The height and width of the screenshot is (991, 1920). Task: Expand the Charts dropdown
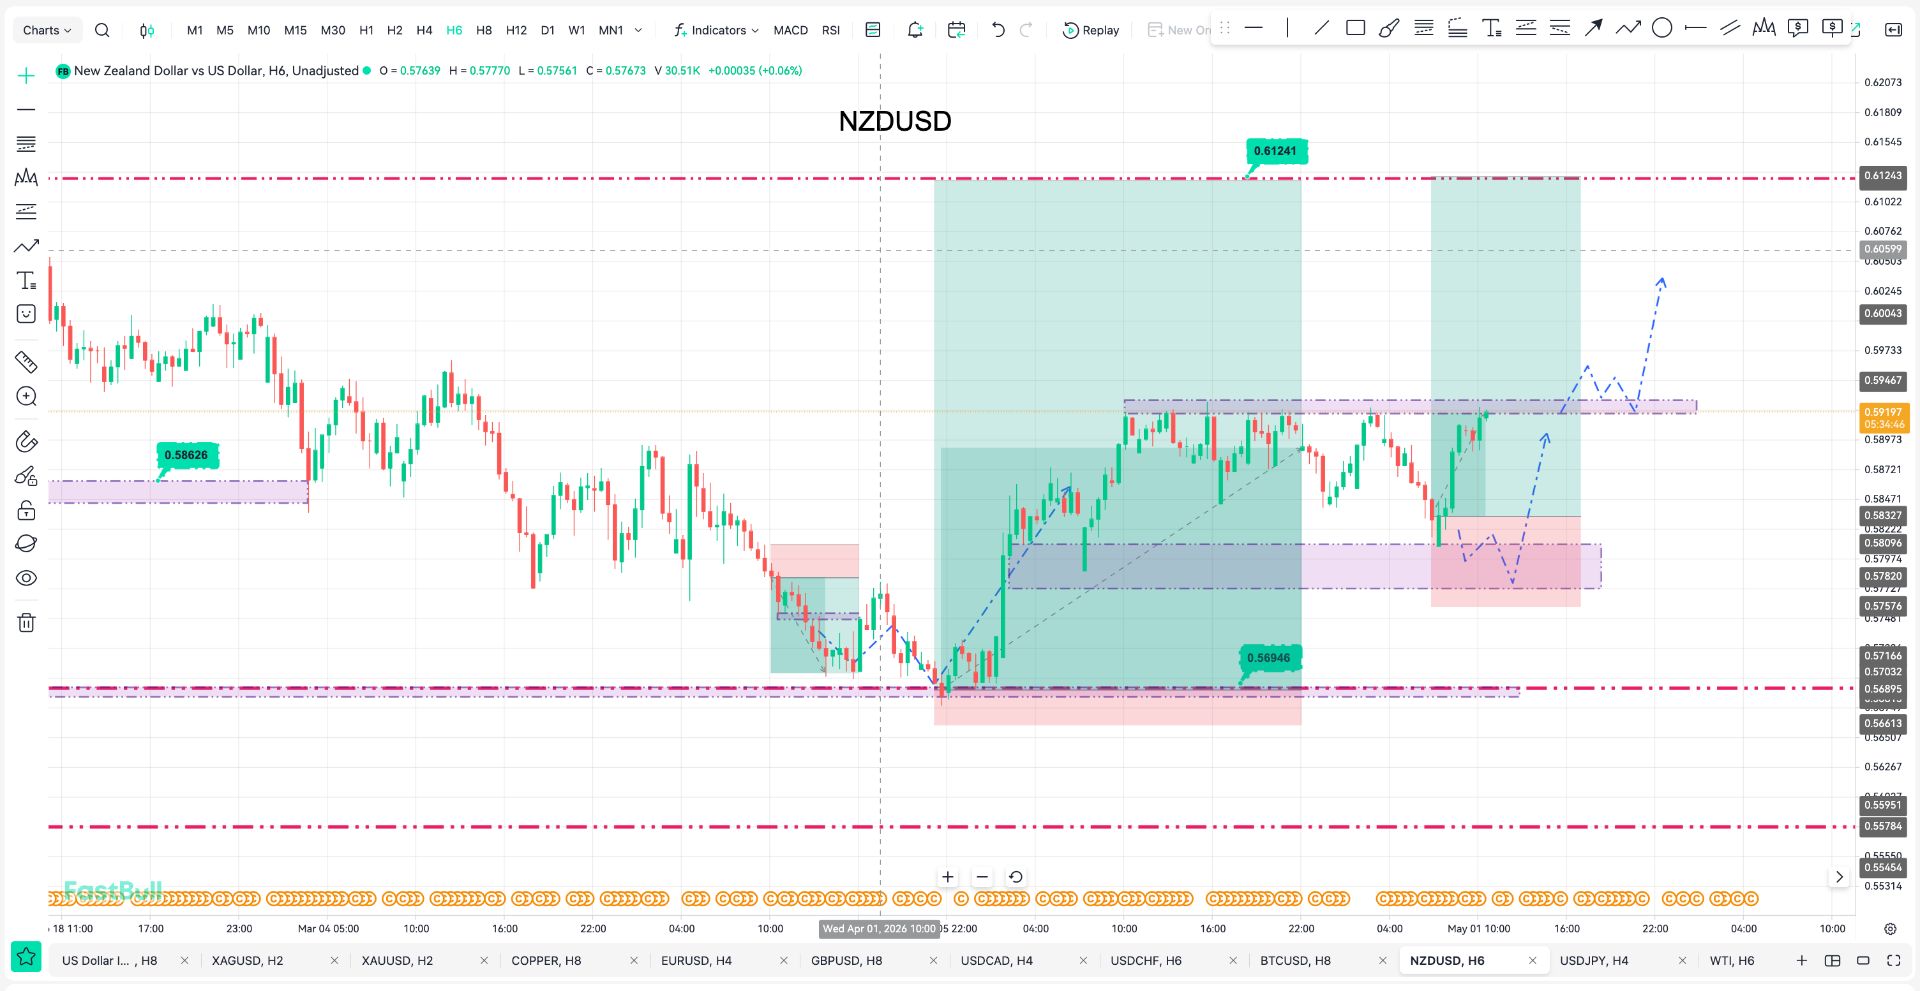47,30
